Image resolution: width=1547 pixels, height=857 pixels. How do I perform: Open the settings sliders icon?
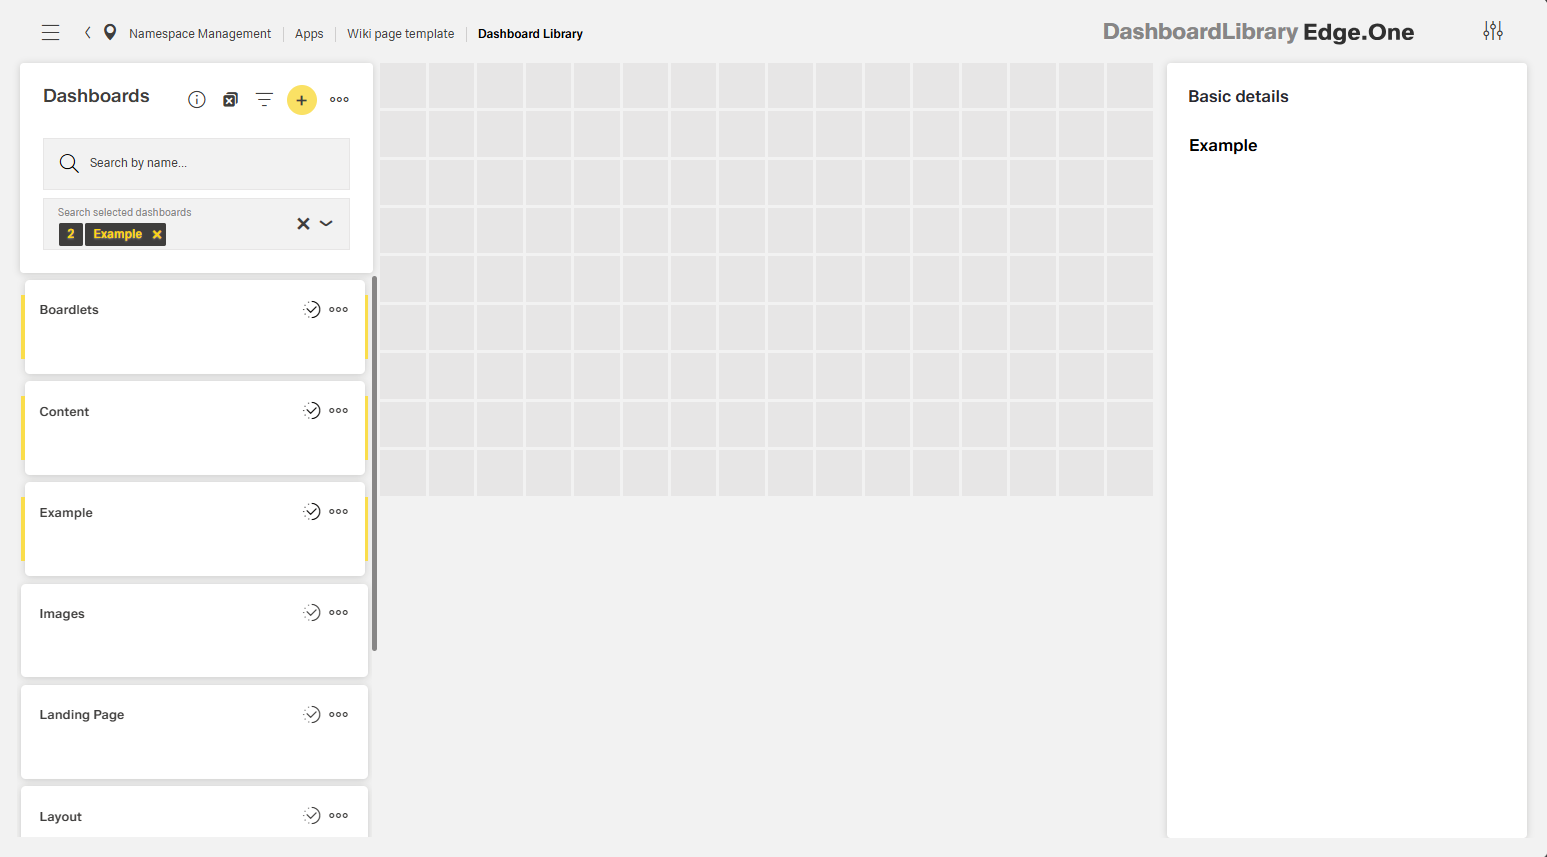(x=1492, y=31)
